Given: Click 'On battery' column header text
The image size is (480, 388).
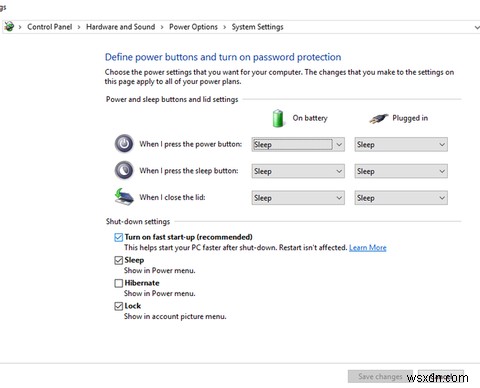Looking at the screenshot, I should (310, 118).
